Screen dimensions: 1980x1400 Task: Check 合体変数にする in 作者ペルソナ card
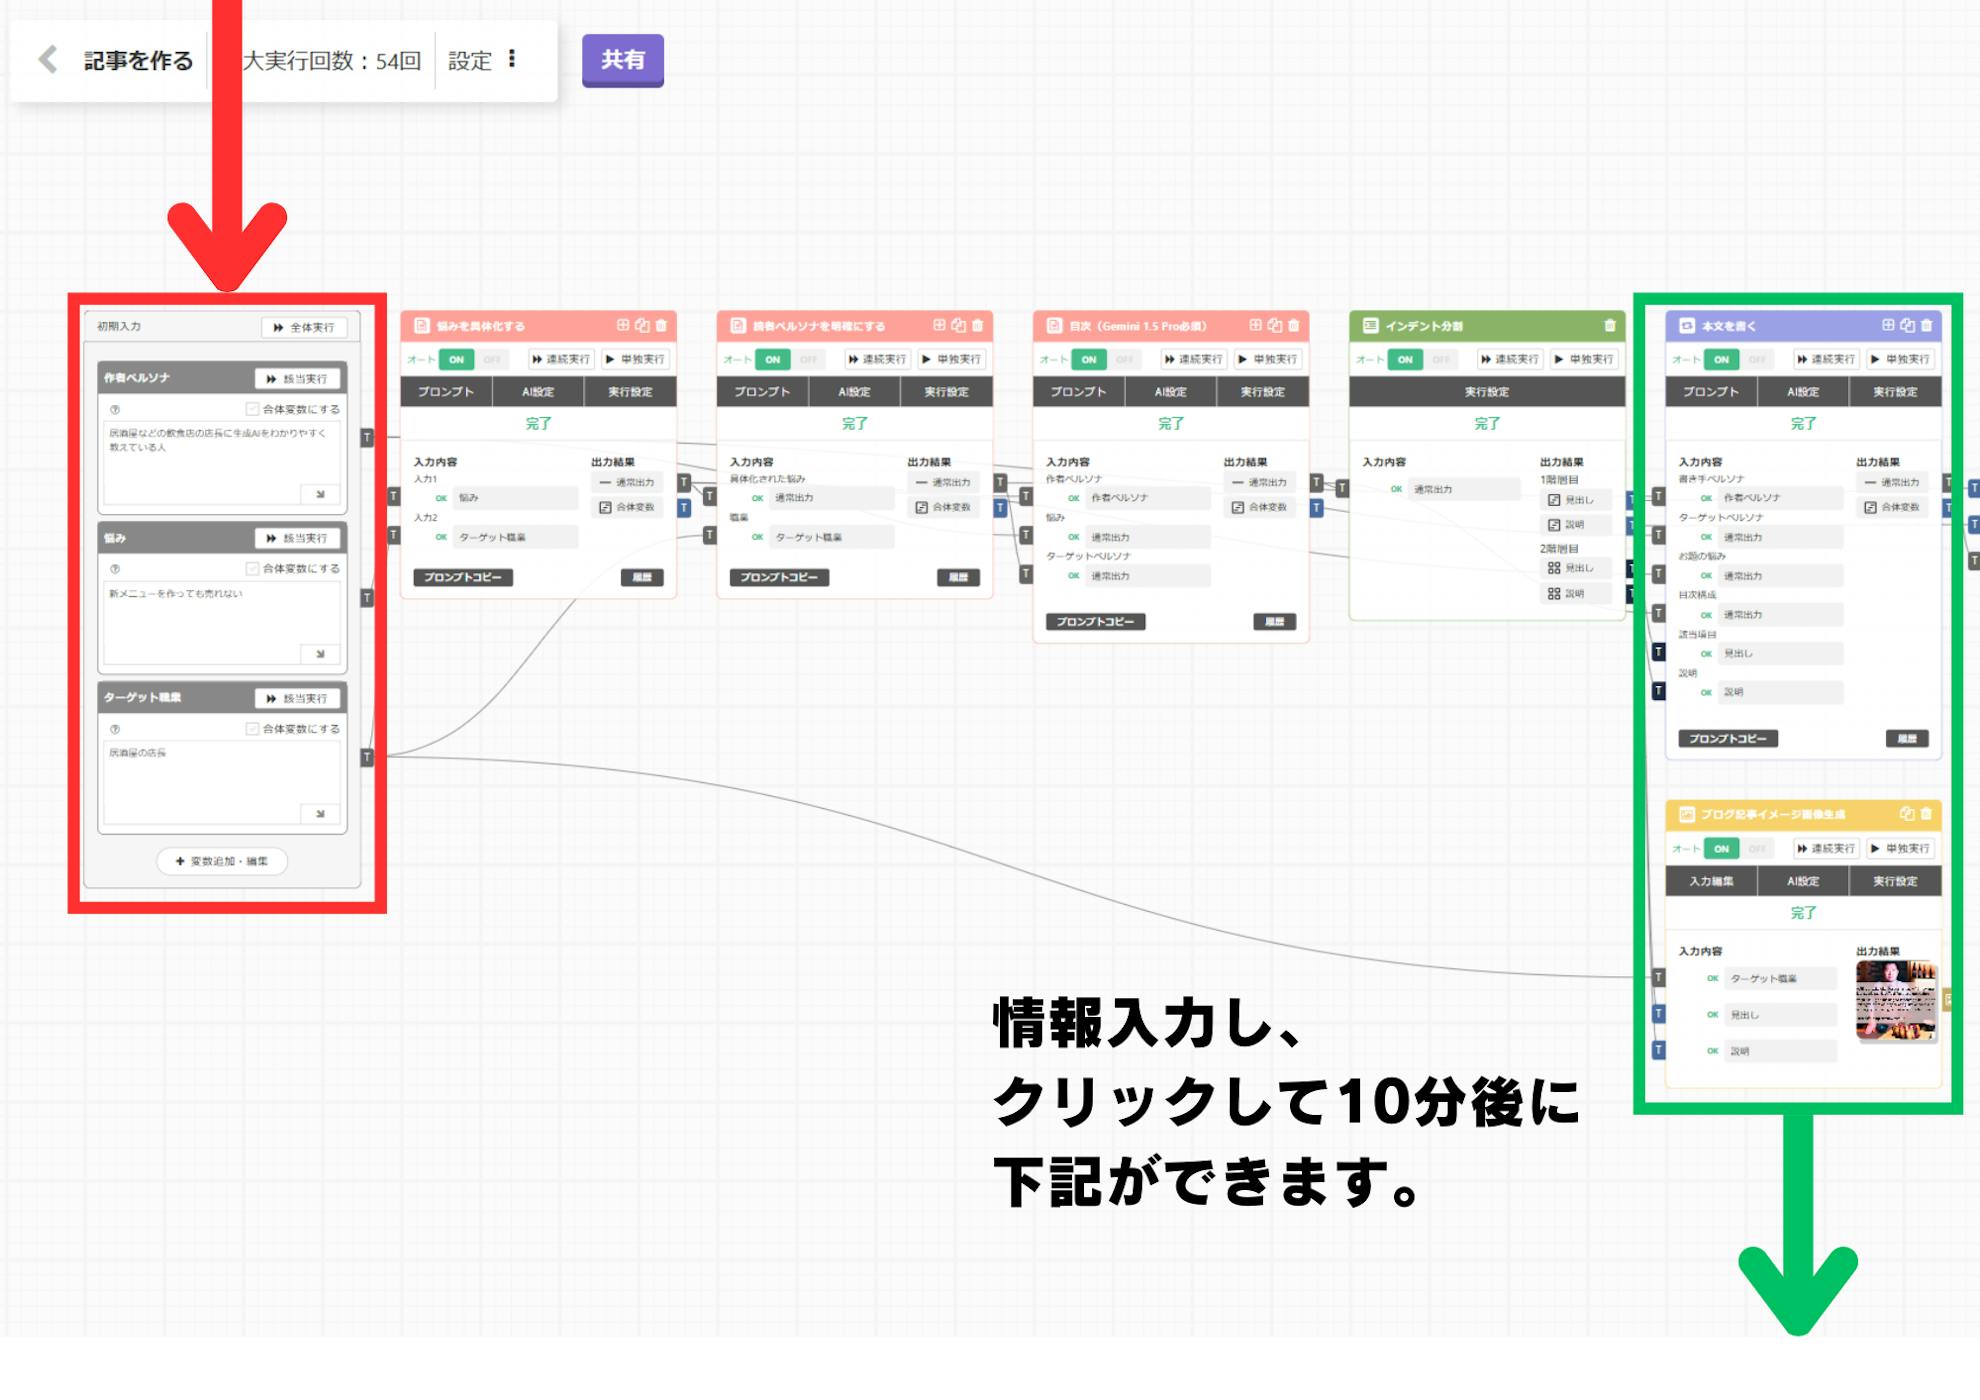(x=253, y=409)
